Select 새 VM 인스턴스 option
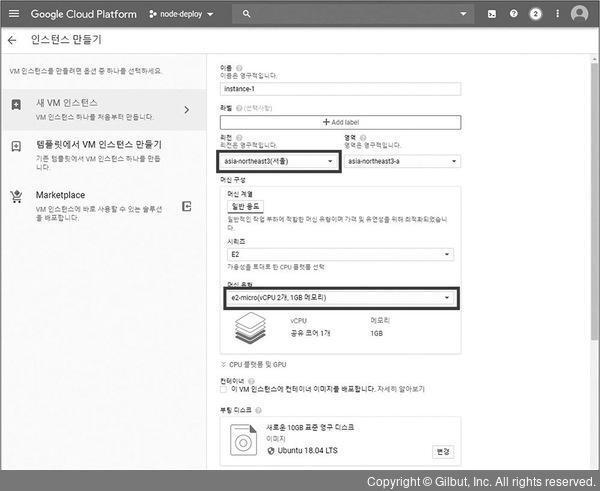 coord(104,110)
